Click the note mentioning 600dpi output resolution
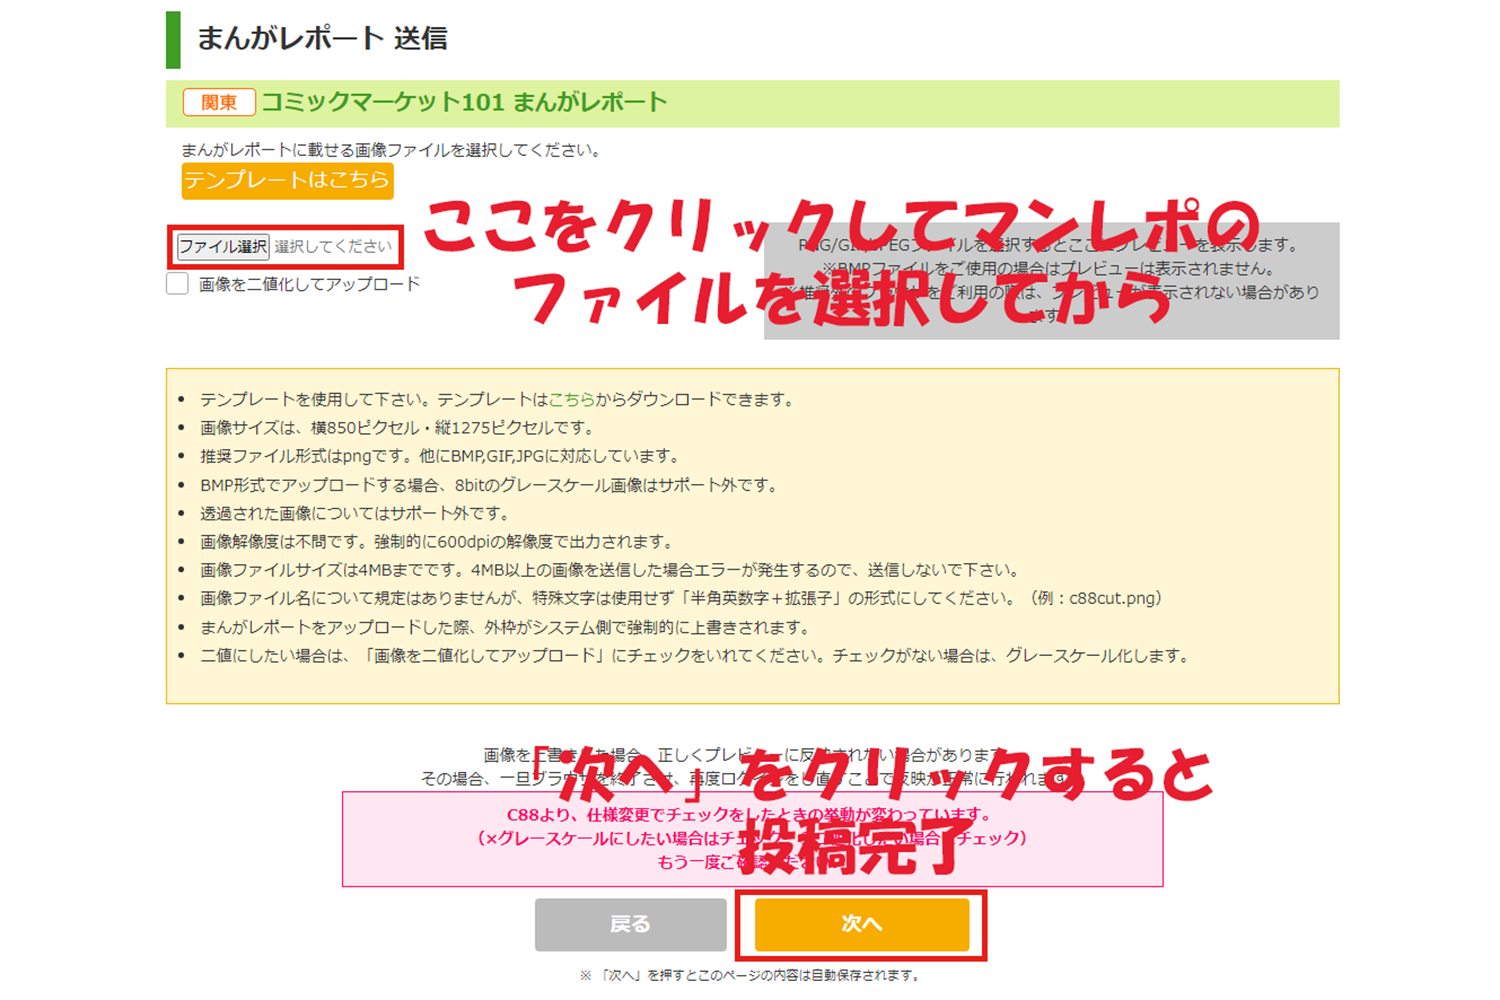Image resolution: width=1500 pixels, height=1000 pixels. click(436, 542)
